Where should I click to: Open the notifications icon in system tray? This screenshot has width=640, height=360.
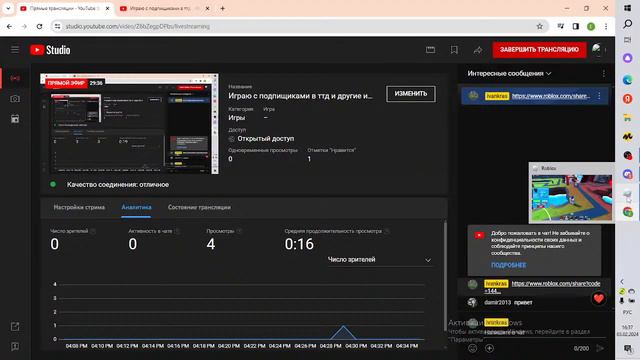click(627, 348)
